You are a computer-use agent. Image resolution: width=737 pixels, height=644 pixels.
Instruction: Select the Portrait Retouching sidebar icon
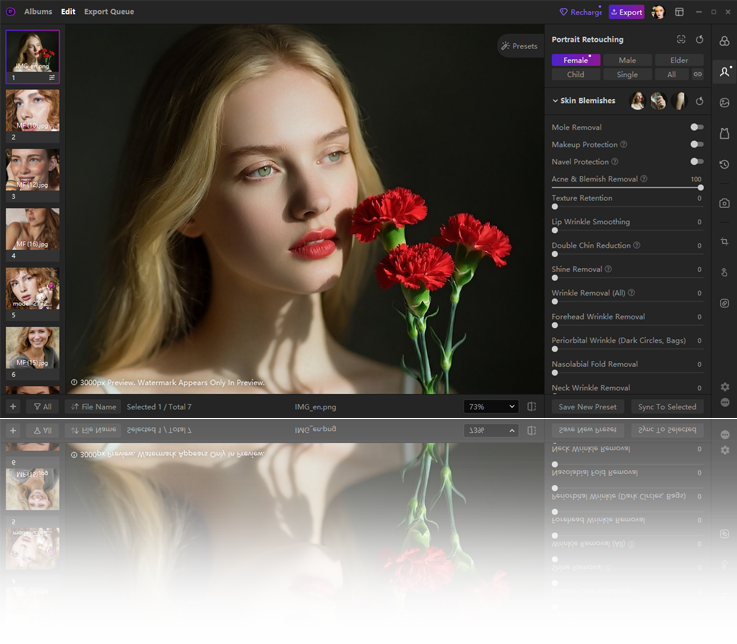[724, 71]
